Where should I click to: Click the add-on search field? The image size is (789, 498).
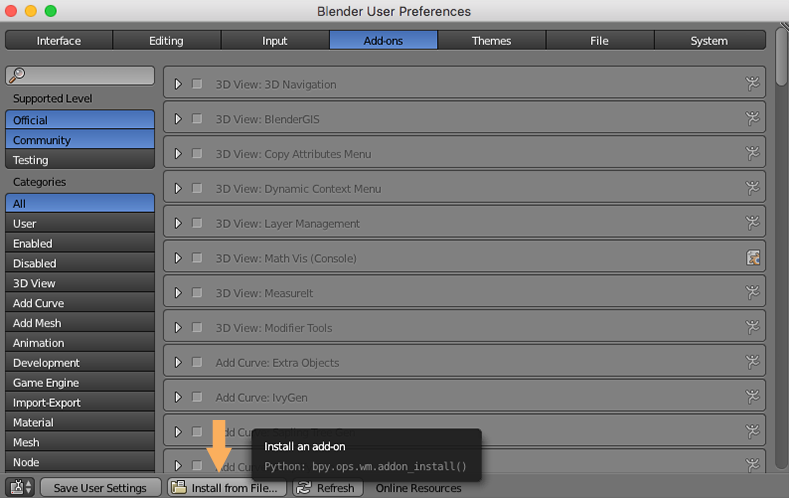[x=80, y=75]
